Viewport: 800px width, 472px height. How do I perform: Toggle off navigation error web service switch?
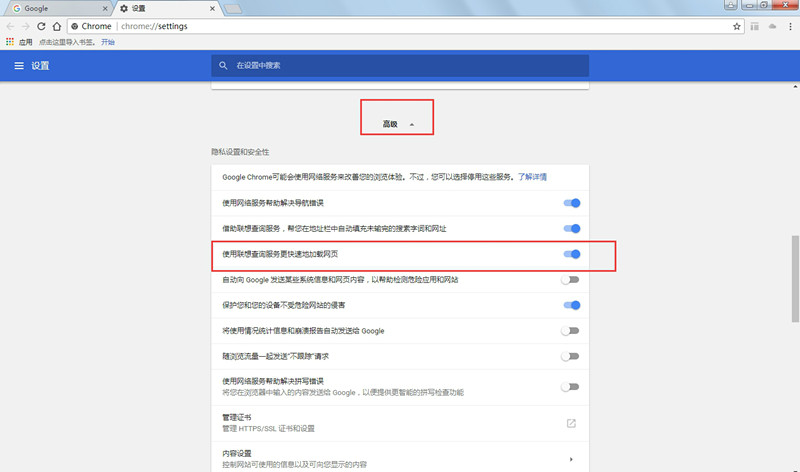point(571,203)
